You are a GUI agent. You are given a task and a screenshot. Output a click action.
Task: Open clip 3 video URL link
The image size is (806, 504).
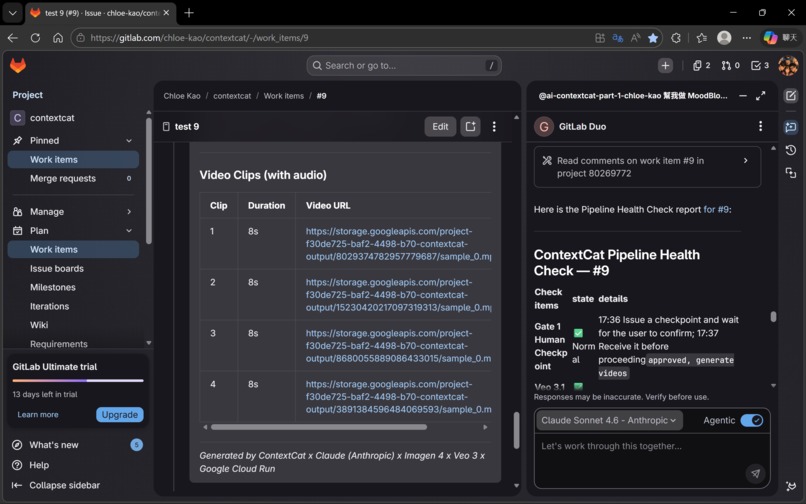point(398,346)
